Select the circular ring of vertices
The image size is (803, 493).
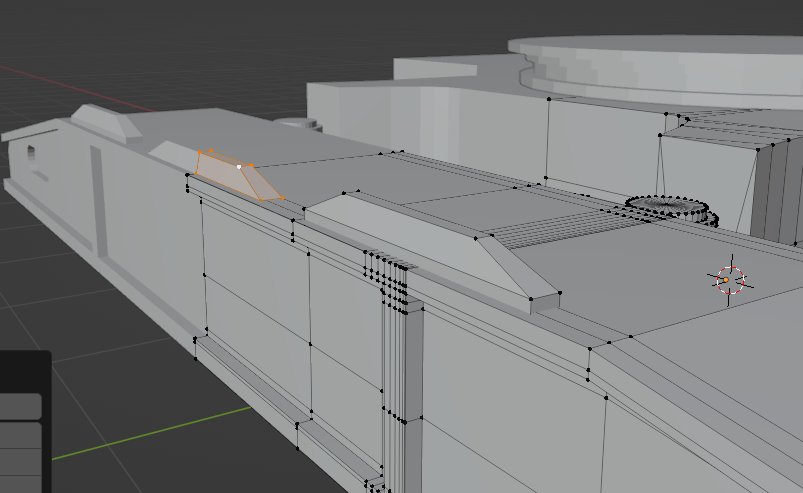tap(671, 209)
